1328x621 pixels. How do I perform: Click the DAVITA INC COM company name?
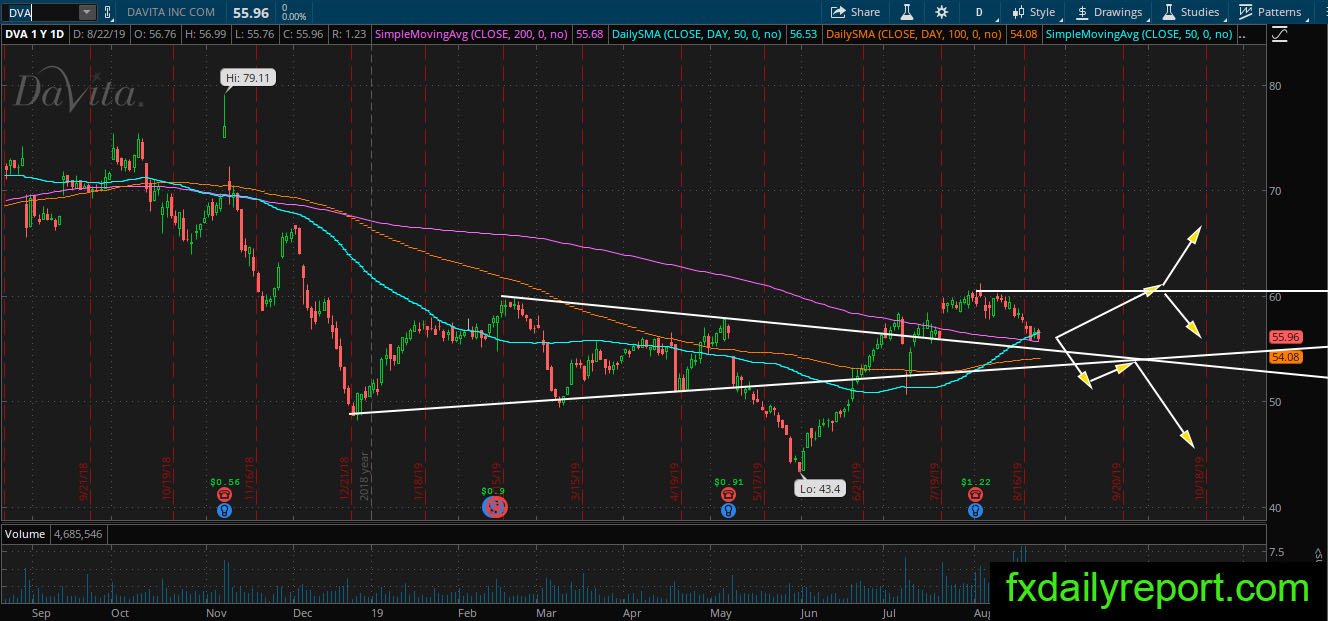tap(172, 12)
